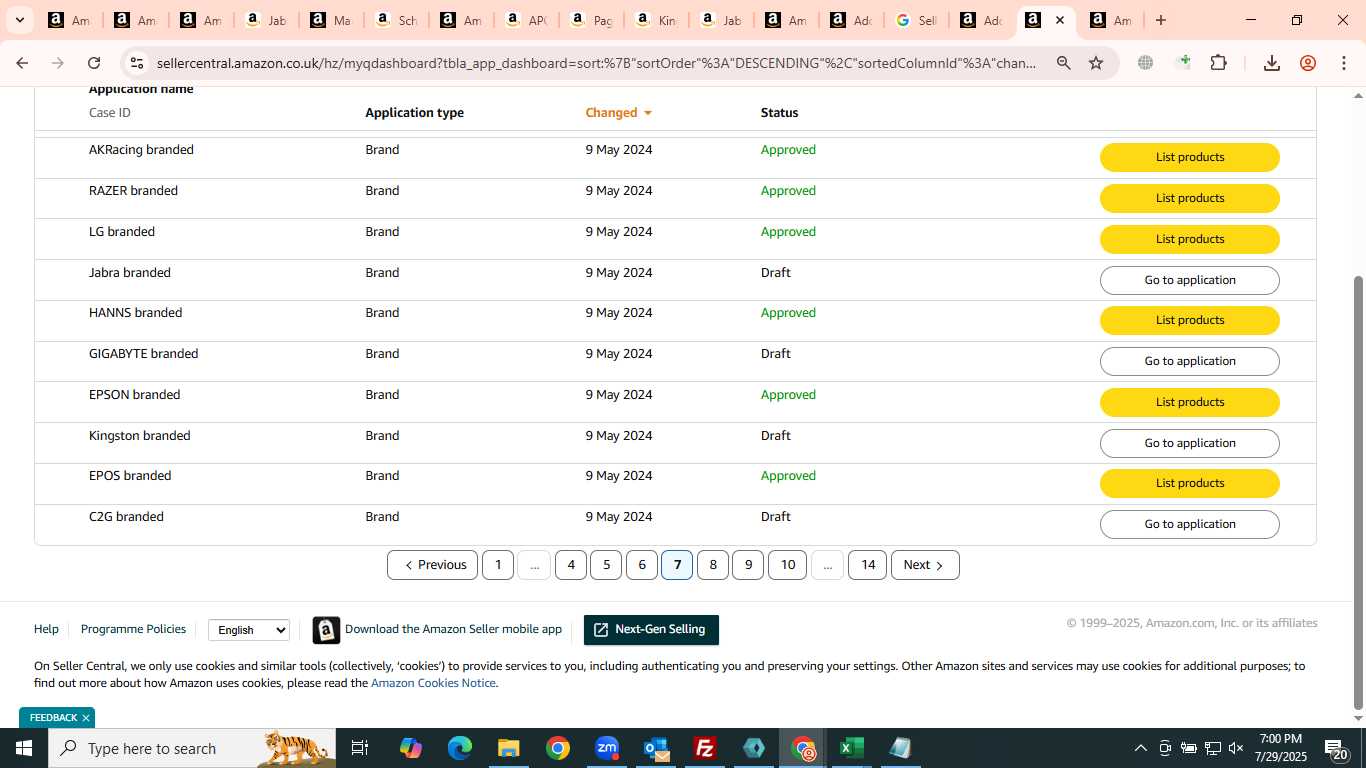The image size is (1366, 768).
Task: Open the browser Downloads icon
Action: point(1272,63)
